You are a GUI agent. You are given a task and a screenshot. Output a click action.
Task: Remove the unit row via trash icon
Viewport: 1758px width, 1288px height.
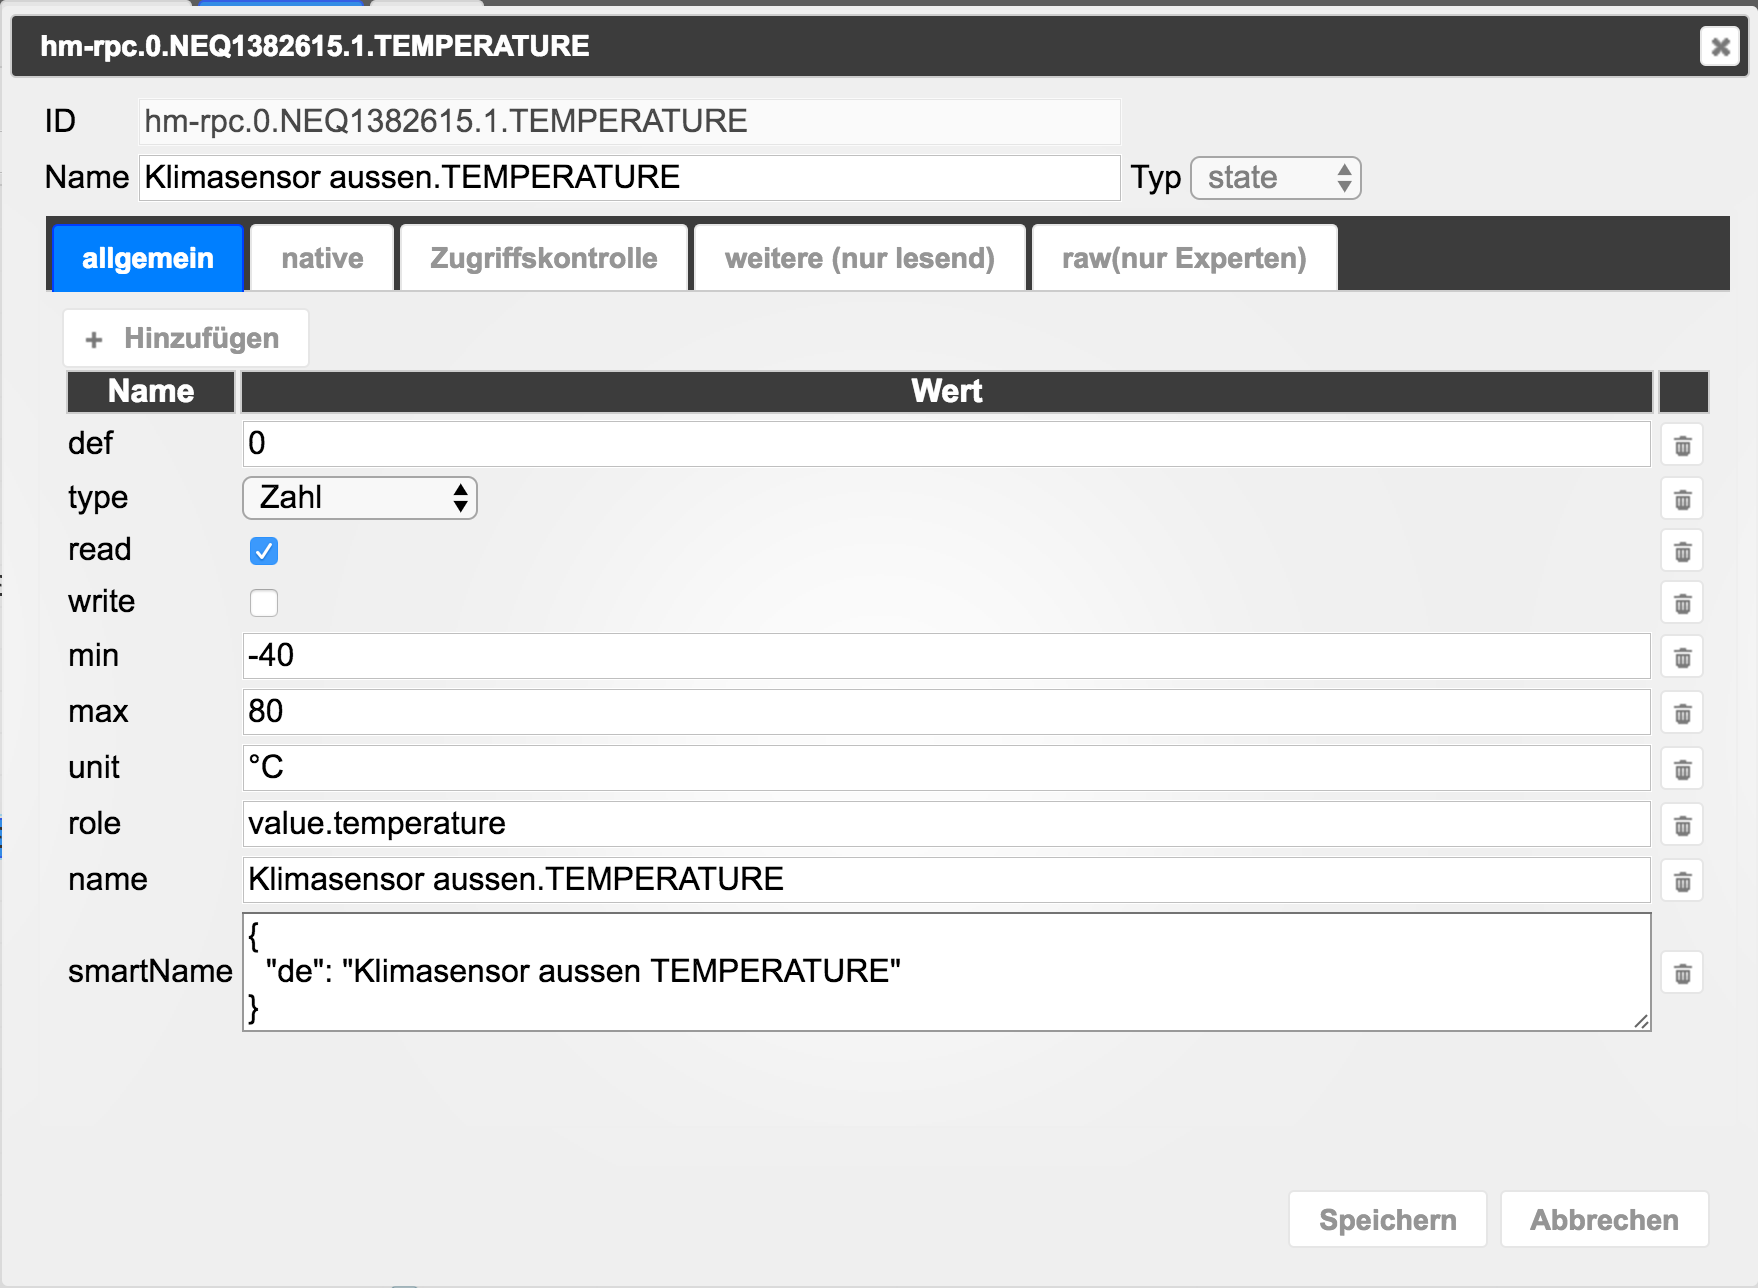click(x=1682, y=770)
